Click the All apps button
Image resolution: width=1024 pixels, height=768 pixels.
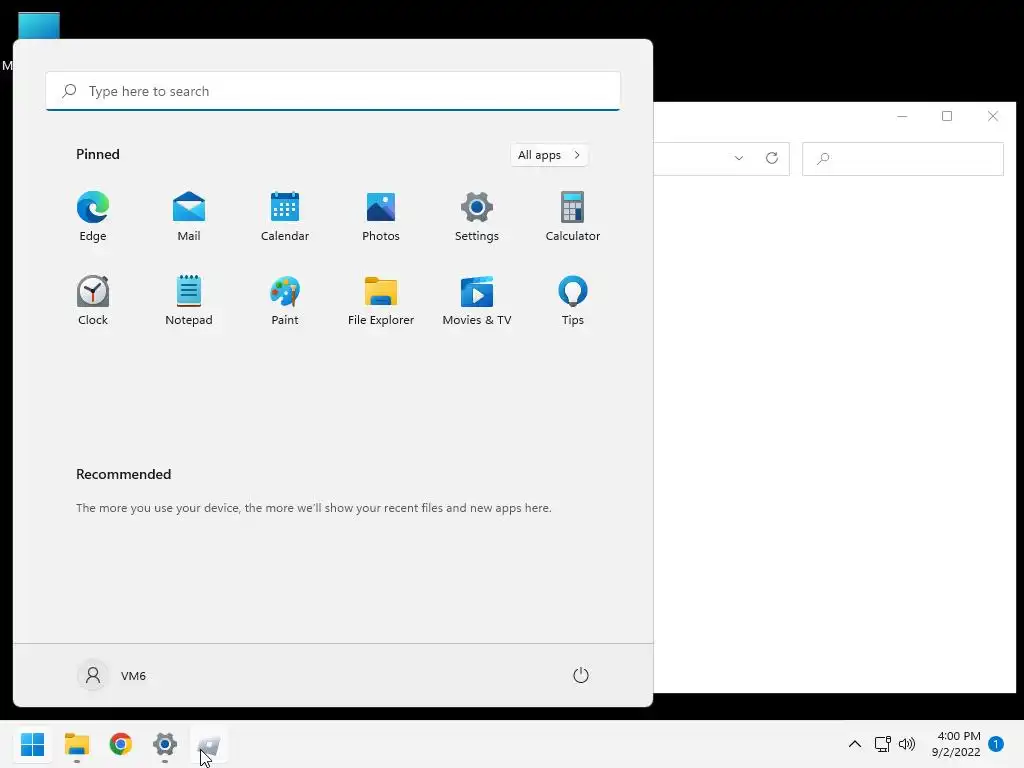(549, 155)
